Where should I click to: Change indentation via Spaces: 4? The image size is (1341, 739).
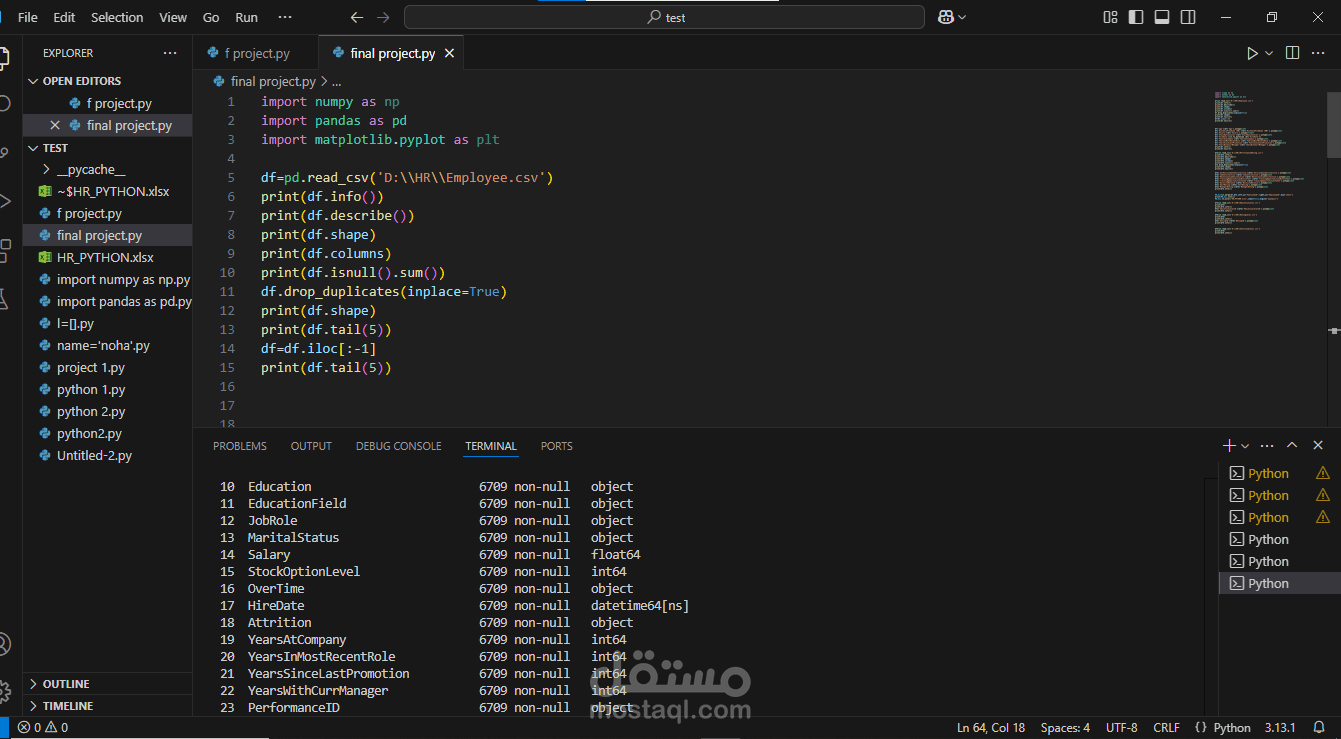(1065, 727)
